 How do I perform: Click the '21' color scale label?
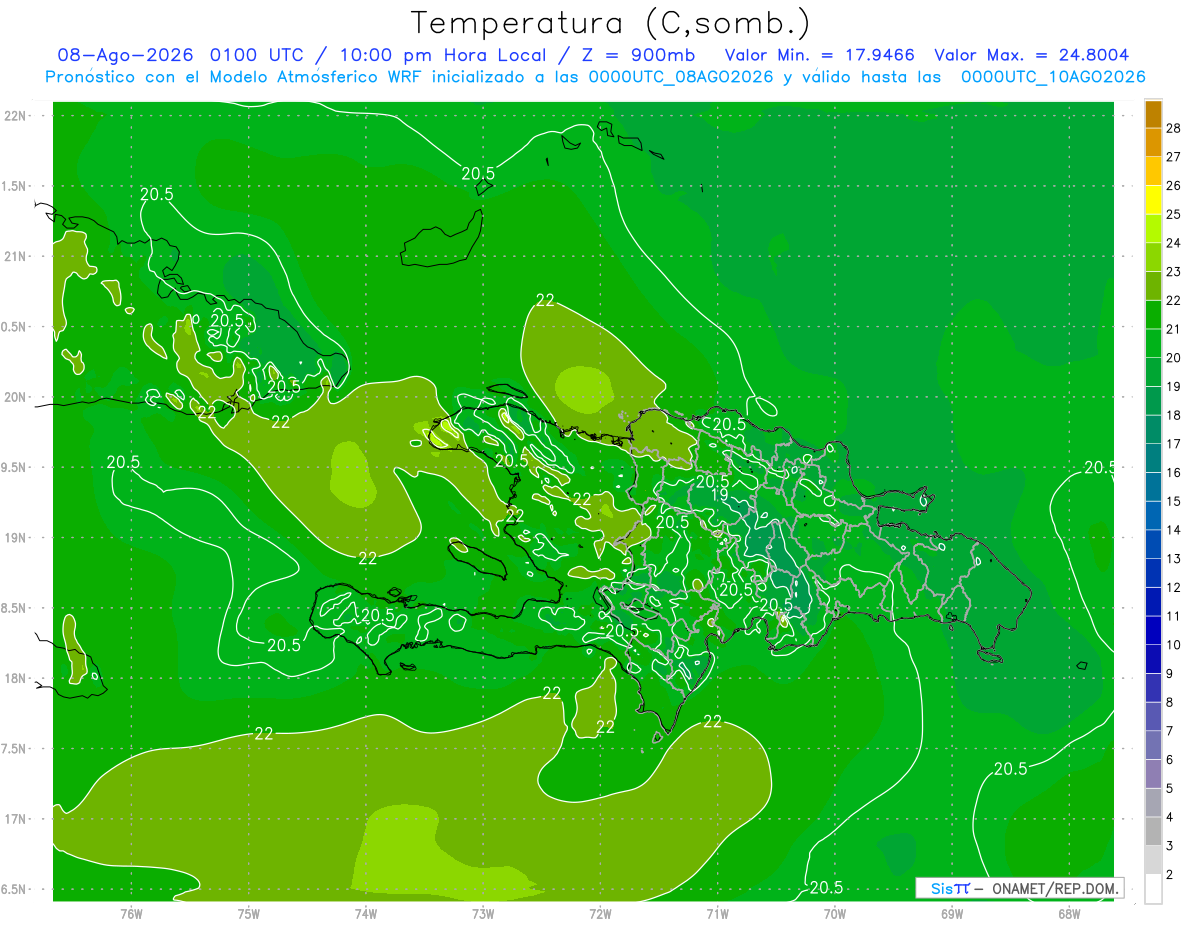[x=1174, y=329]
